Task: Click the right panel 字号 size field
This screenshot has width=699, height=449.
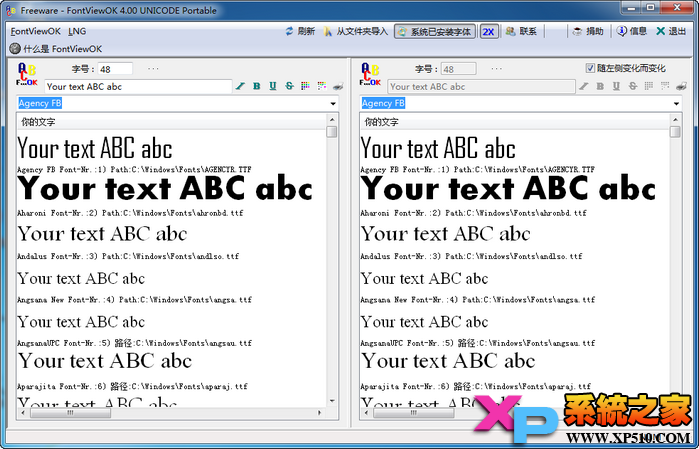Action: (x=458, y=69)
